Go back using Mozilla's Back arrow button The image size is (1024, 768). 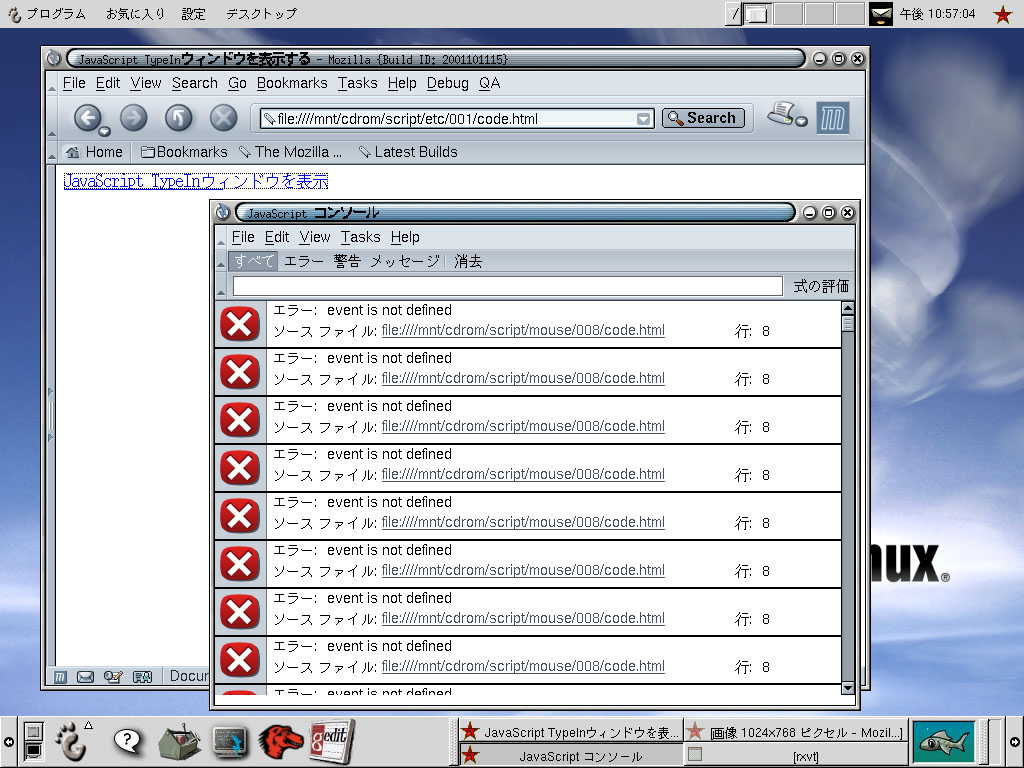pos(88,118)
